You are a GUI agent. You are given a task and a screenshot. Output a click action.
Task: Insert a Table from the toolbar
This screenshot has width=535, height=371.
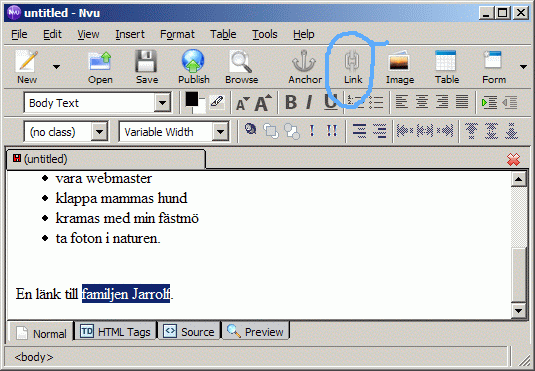click(x=447, y=67)
